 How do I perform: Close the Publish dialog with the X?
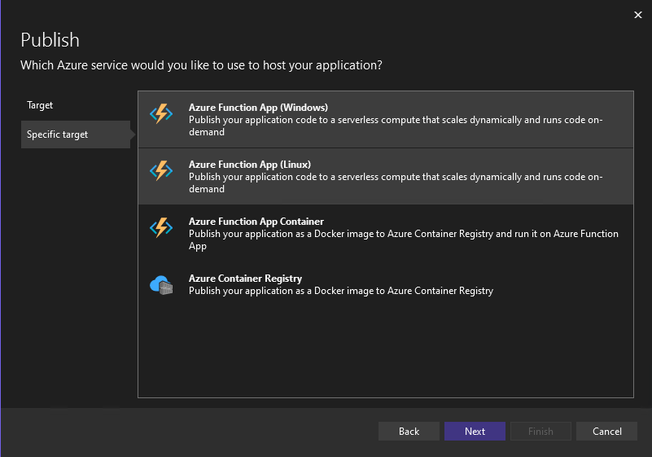pyautogui.click(x=638, y=15)
